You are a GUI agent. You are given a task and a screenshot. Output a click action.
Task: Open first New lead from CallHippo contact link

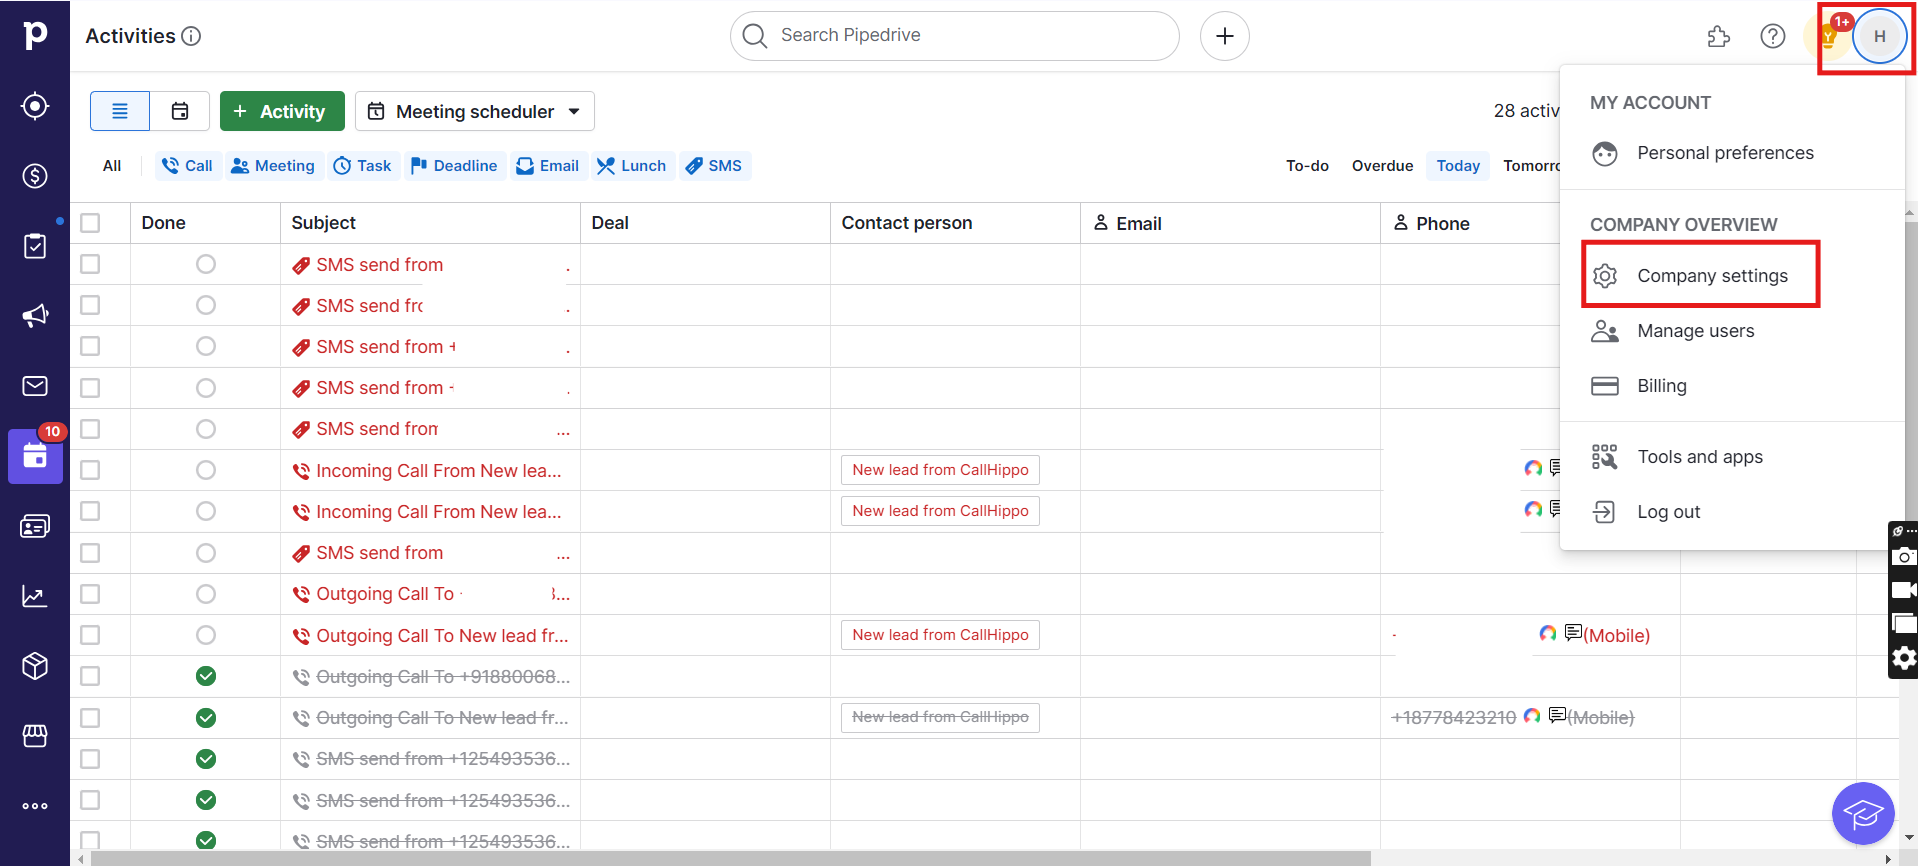940,470
